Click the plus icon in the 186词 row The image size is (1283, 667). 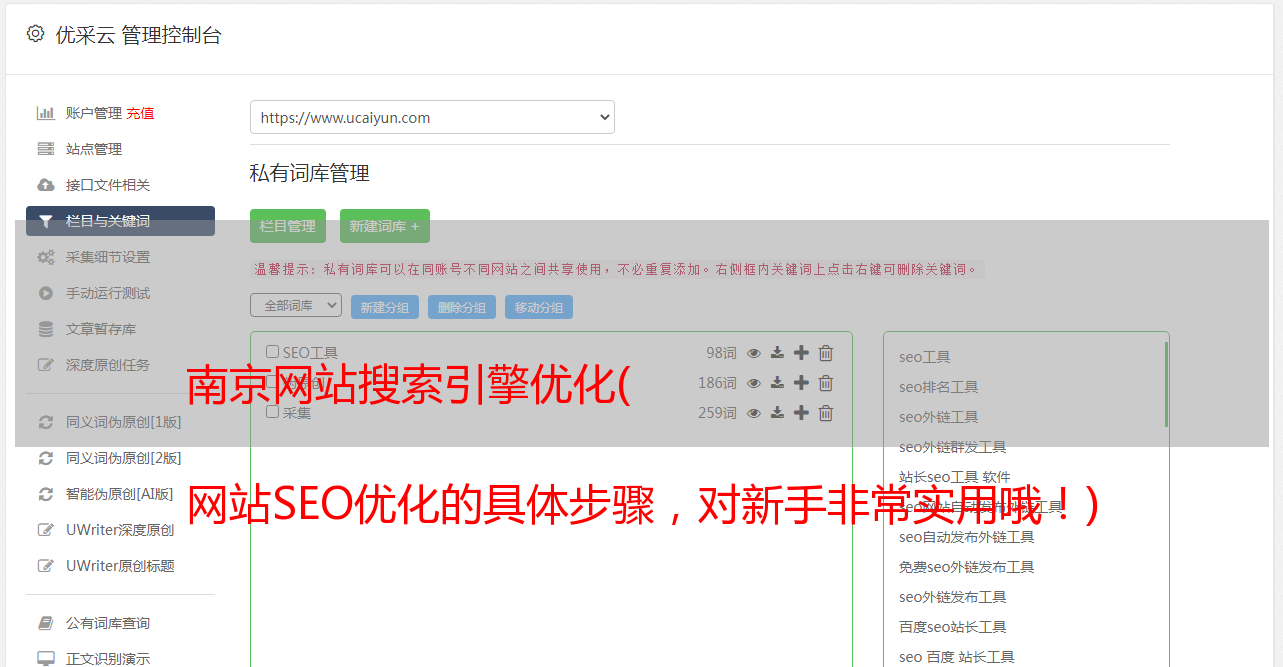pos(801,383)
